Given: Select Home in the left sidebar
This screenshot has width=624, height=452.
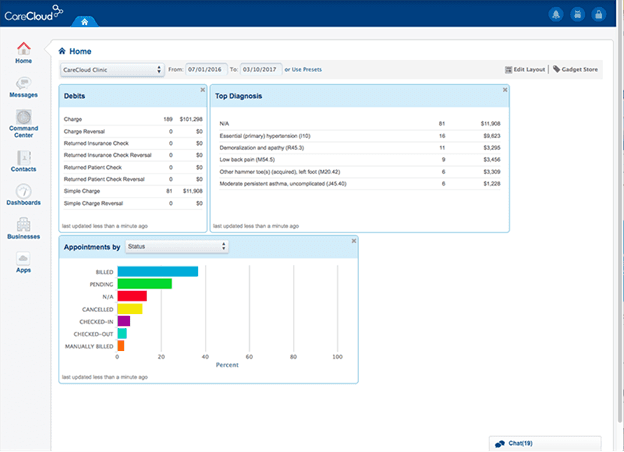Looking at the screenshot, I should pos(23,52).
